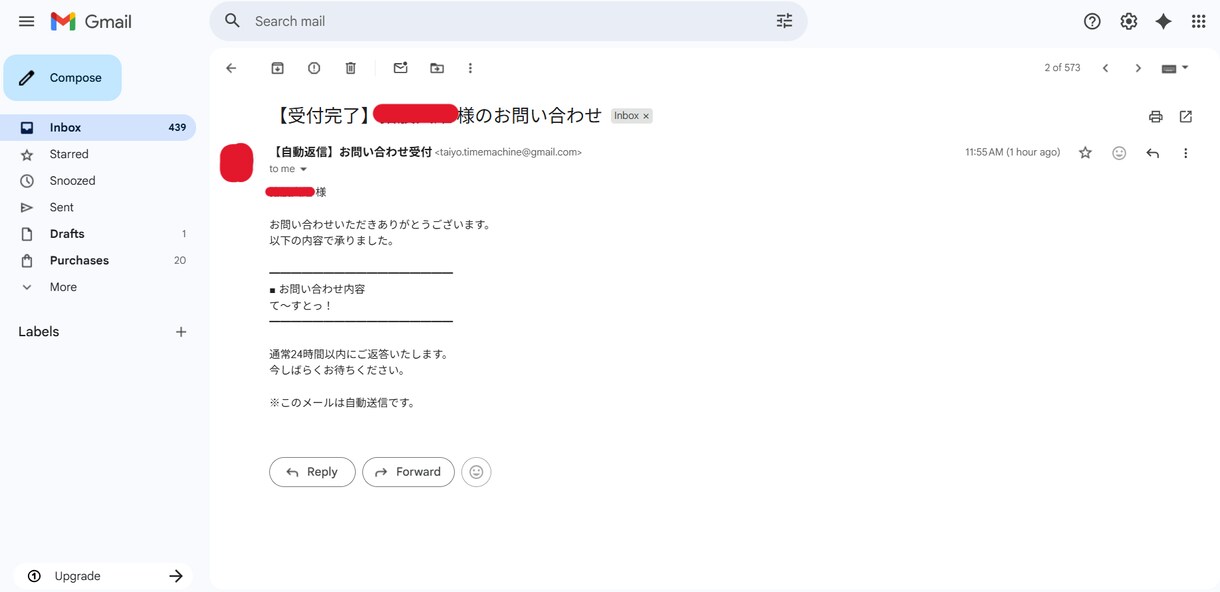1220x592 pixels.
Task: Expand the More section in sidebar
Action: pos(99,287)
